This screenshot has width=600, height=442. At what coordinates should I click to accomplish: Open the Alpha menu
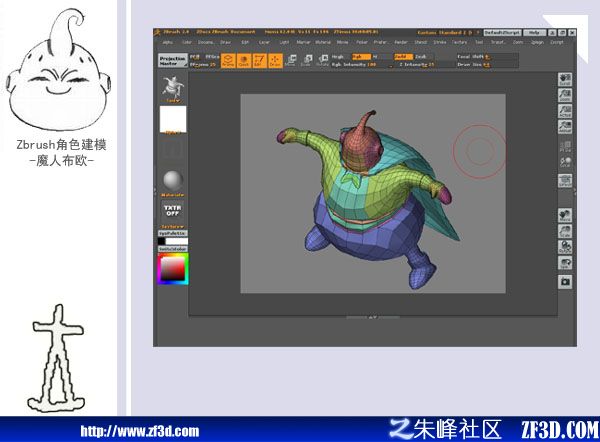click(x=168, y=42)
